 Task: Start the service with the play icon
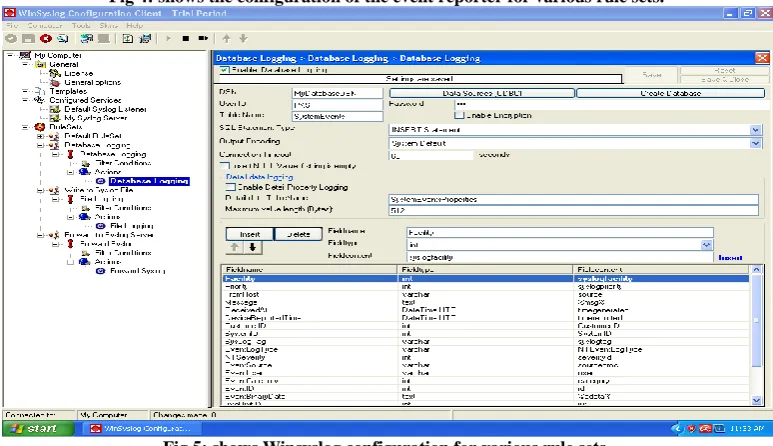coord(168,38)
